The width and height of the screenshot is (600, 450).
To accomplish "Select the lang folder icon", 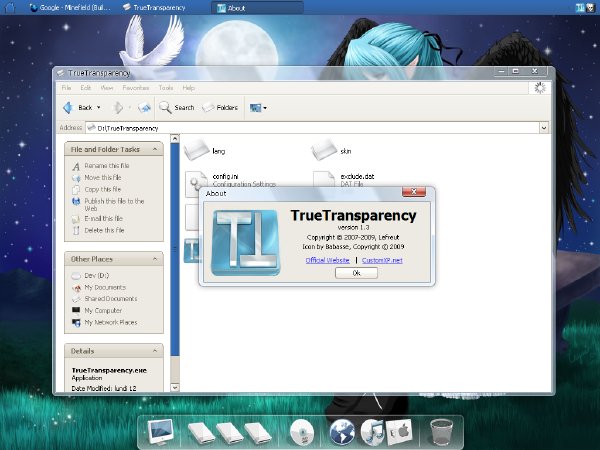I will point(197,150).
